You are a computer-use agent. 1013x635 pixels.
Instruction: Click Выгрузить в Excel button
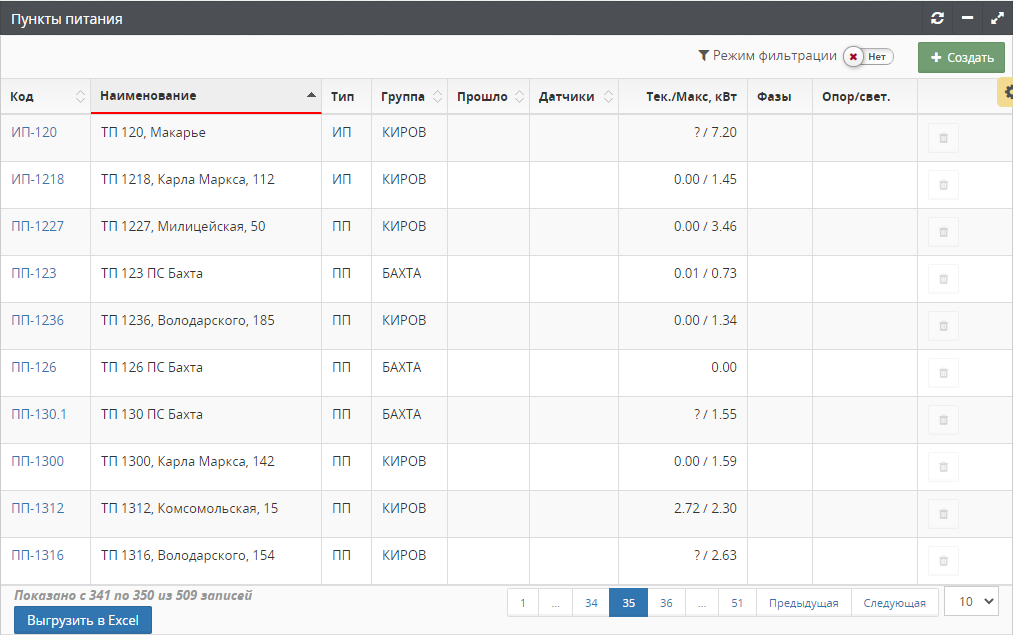(83, 620)
